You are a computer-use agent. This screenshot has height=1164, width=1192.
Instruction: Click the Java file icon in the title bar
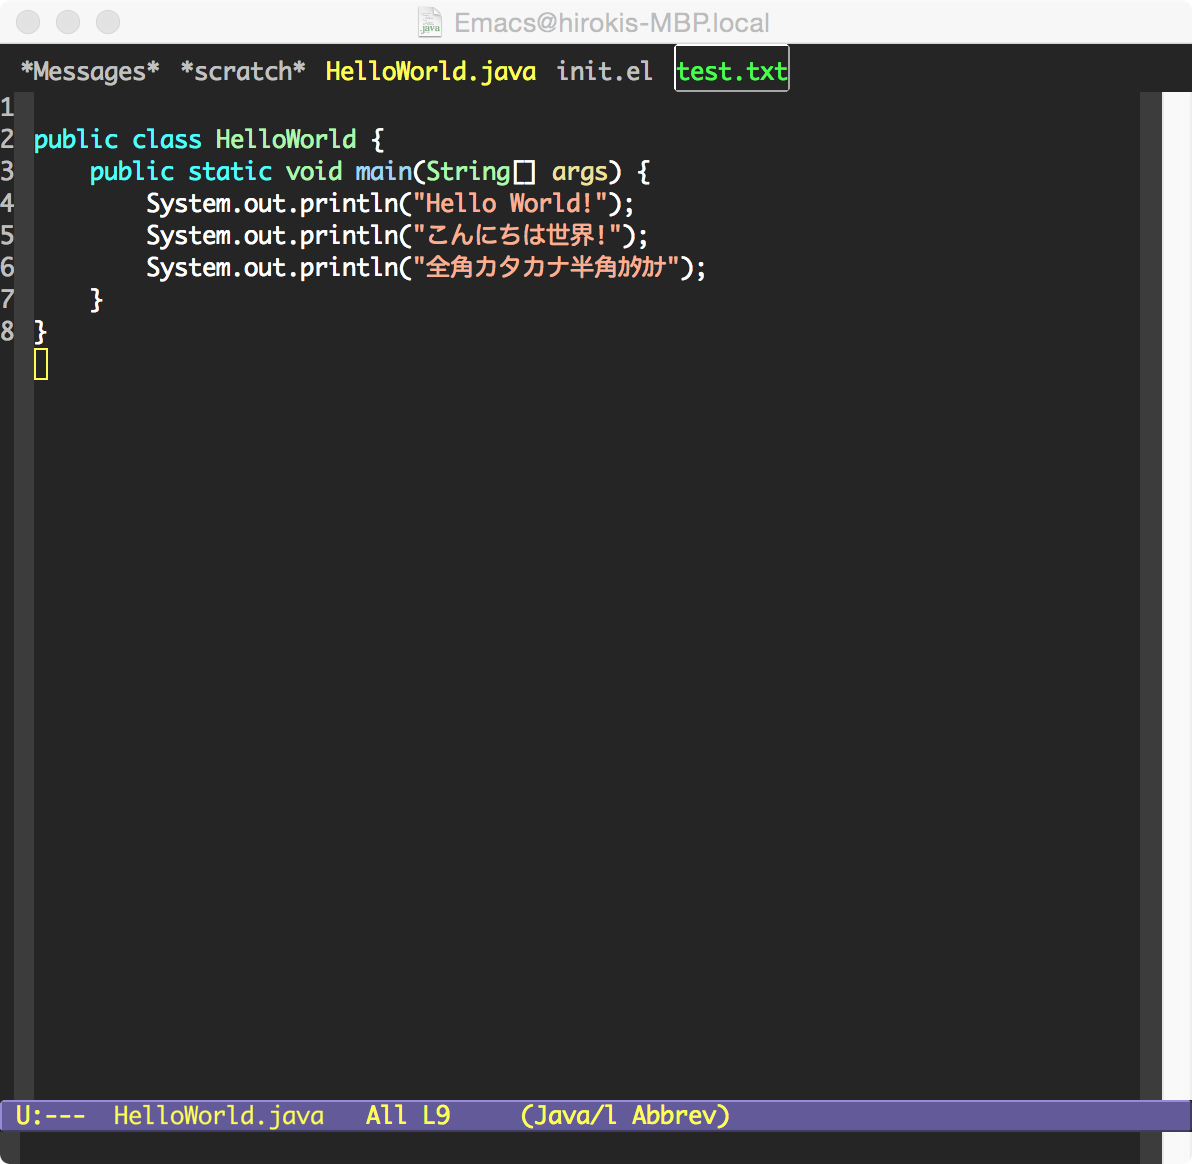tap(429, 22)
